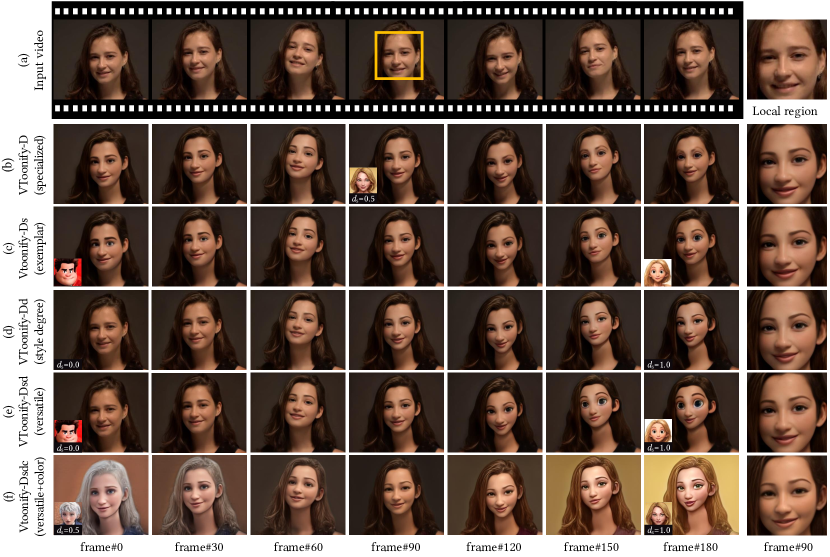Click the 'frame#120' column label
The image size is (830, 557).
pyautogui.click(x=494, y=547)
